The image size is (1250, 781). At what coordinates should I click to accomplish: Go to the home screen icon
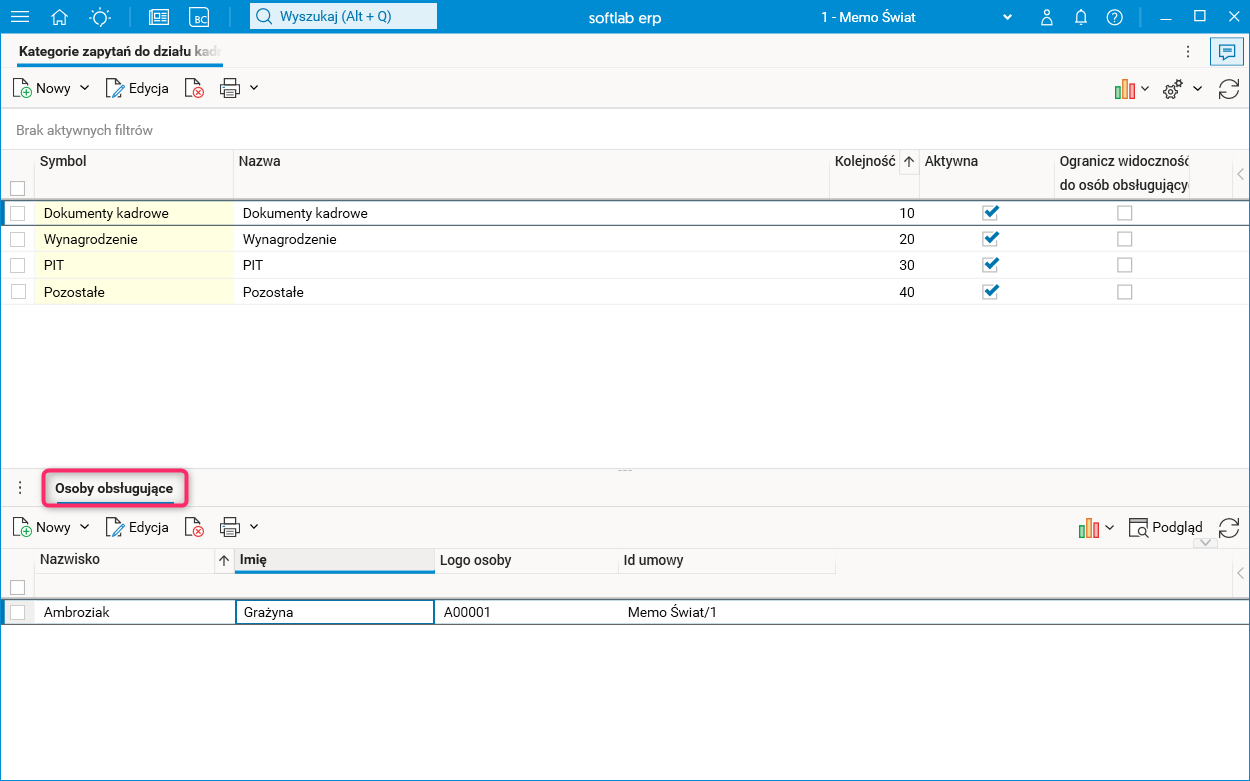(x=60, y=17)
